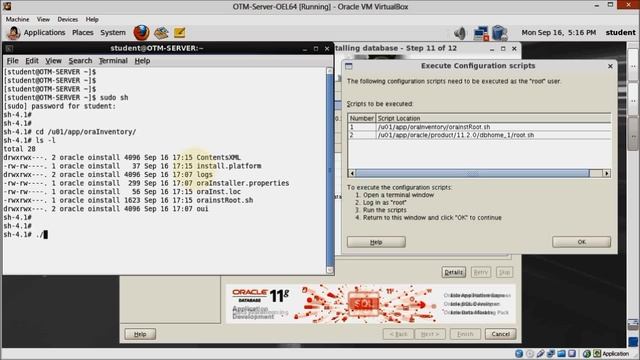
Task: Click the GNOME foot logo next to Applications
Action: [x=13, y=32]
